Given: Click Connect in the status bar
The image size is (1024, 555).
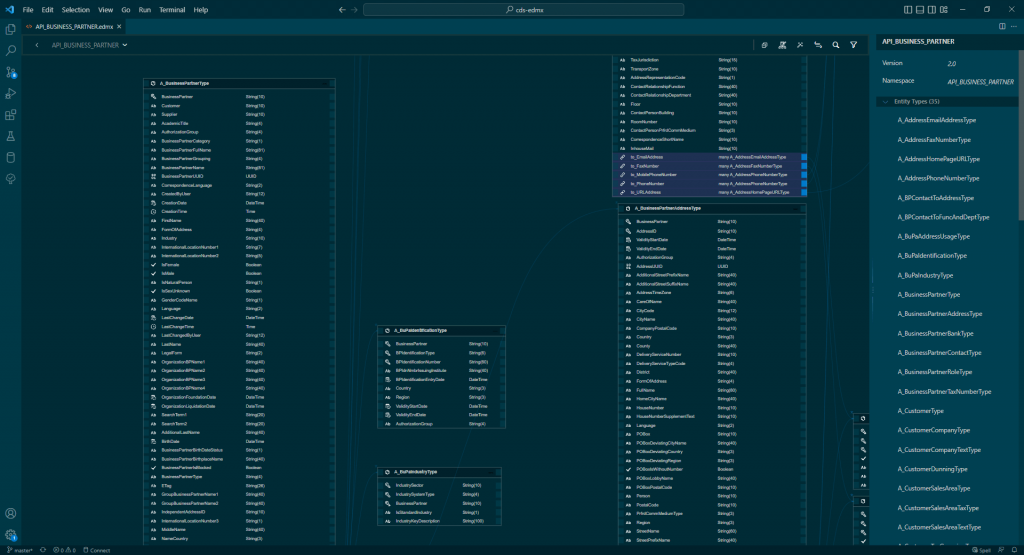Looking at the screenshot, I should 97,550.
